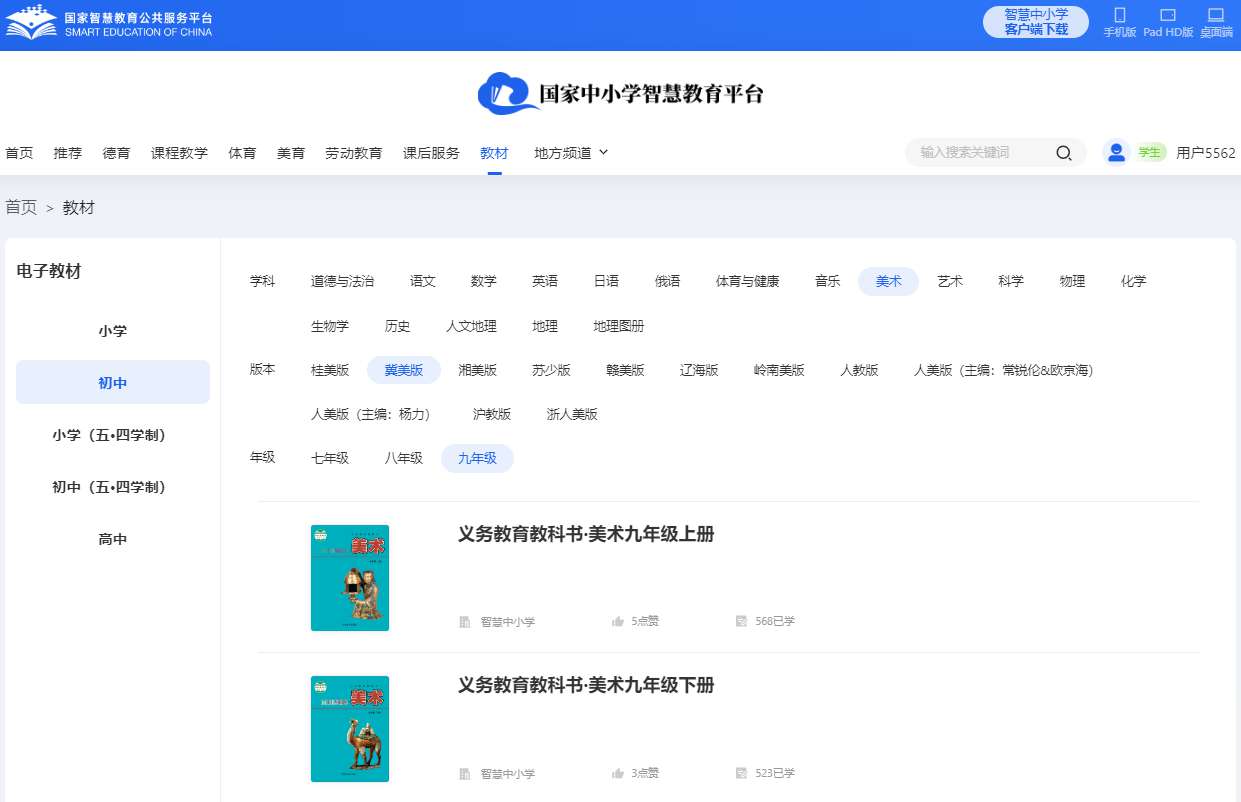The image size is (1241, 802).
Task: Click the 国家中小学智慧教育平台 cloud logo
Action: tap(620, 94)
